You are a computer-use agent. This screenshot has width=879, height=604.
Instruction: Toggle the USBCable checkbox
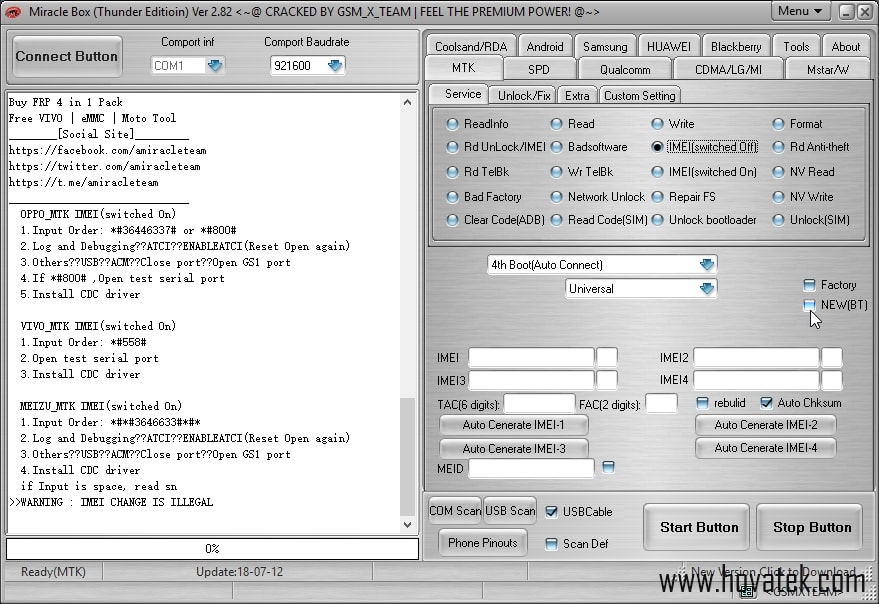[551, 511]
